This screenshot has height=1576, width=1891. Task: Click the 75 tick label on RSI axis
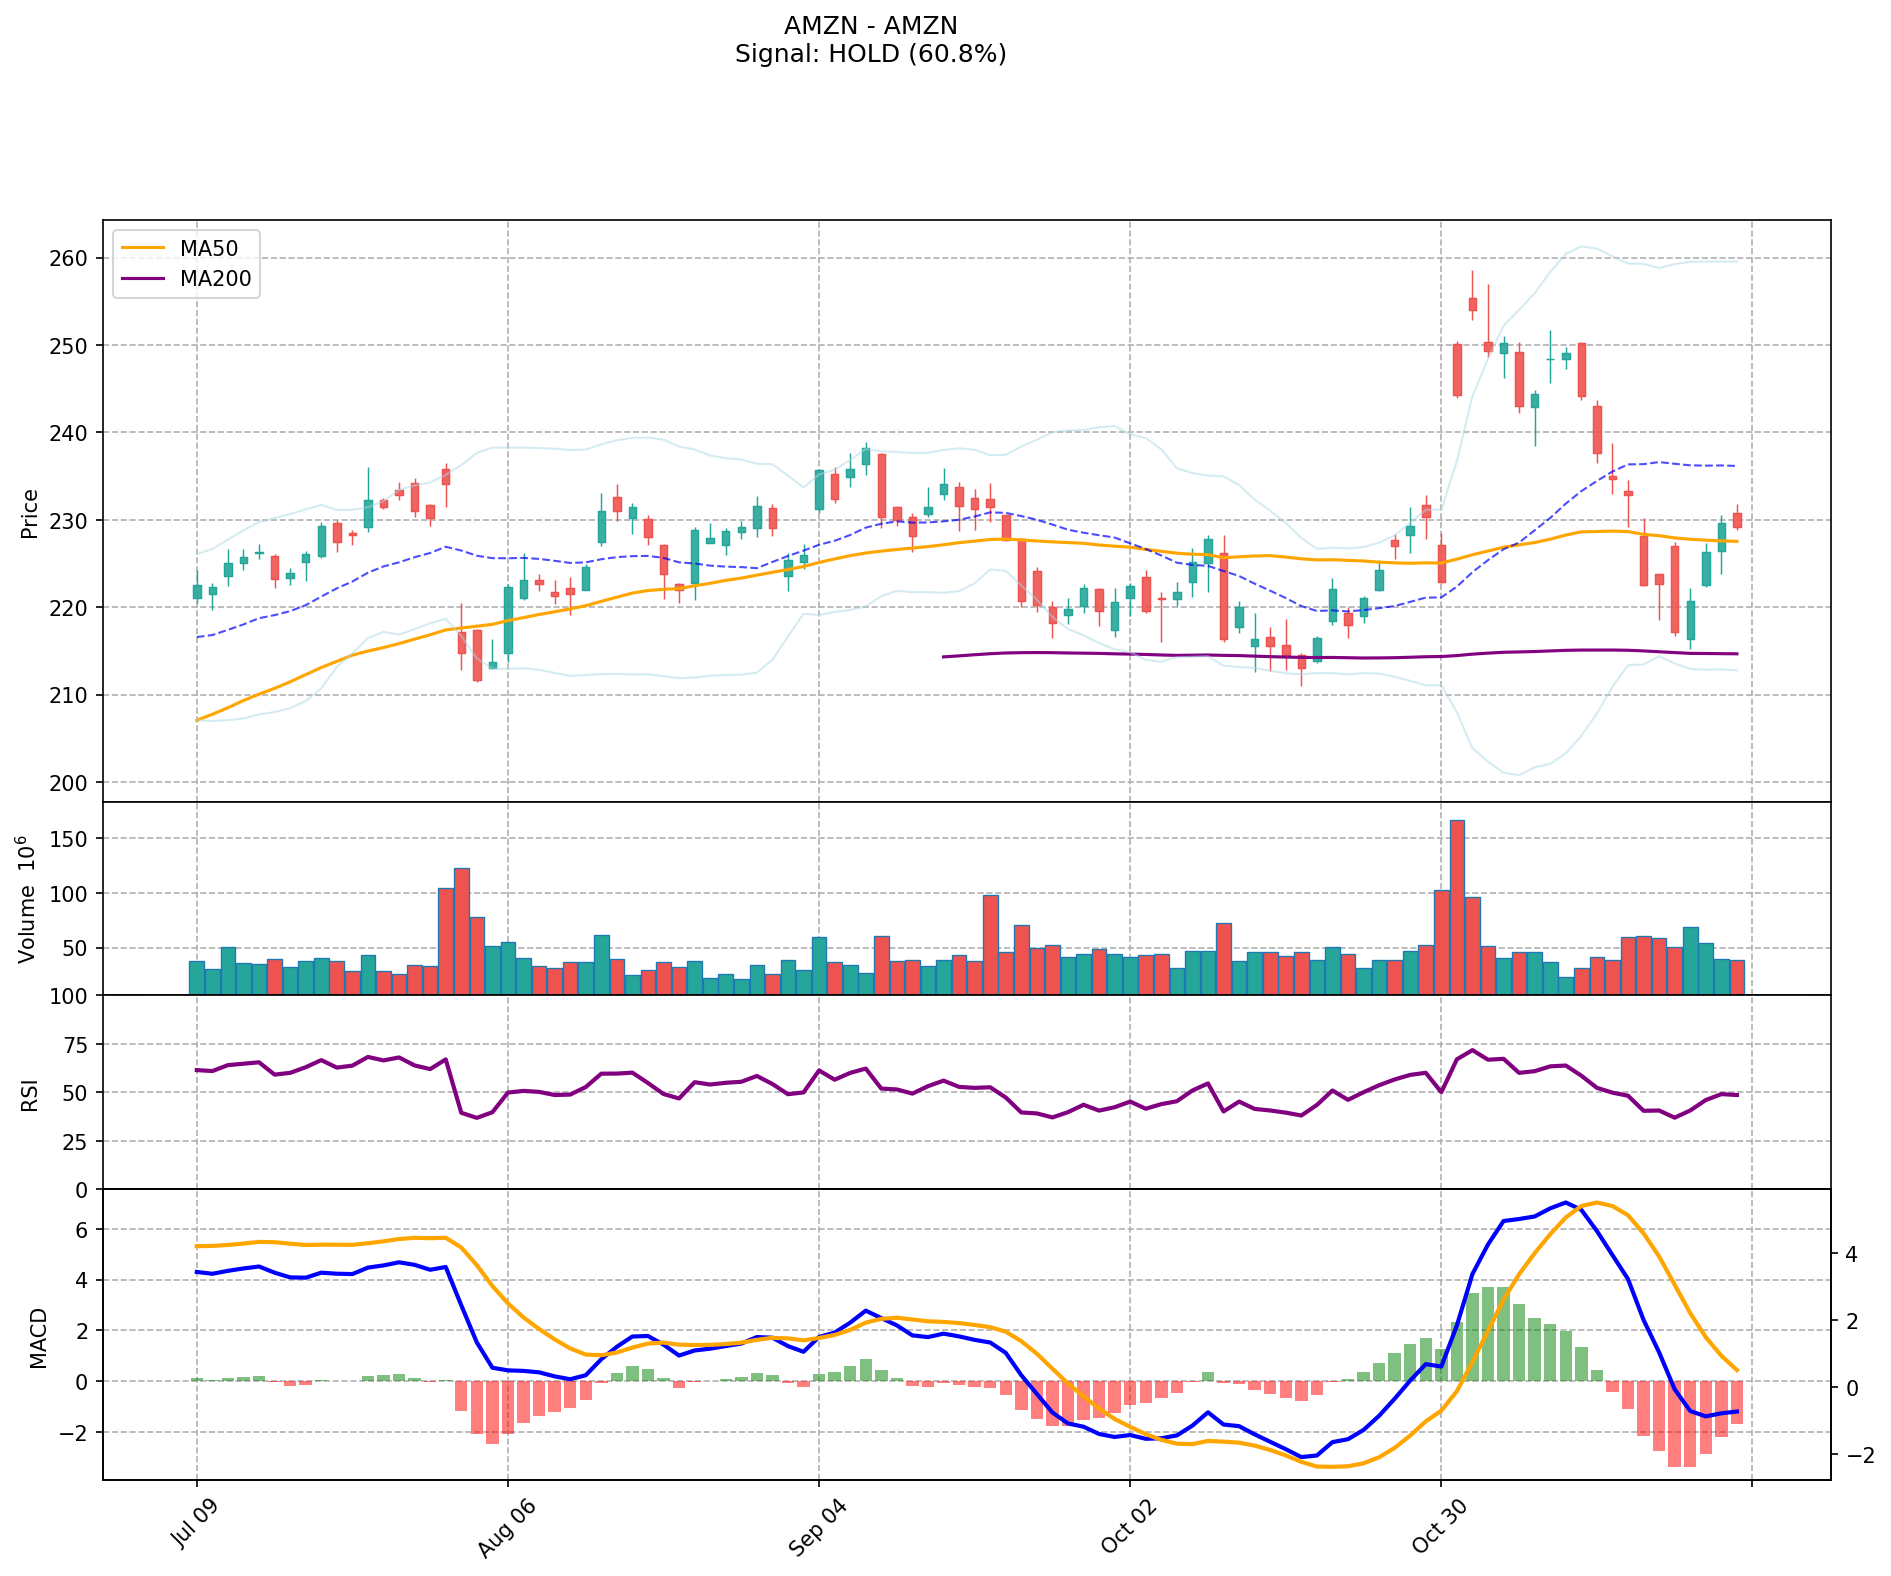click(x=76, y=1045)
